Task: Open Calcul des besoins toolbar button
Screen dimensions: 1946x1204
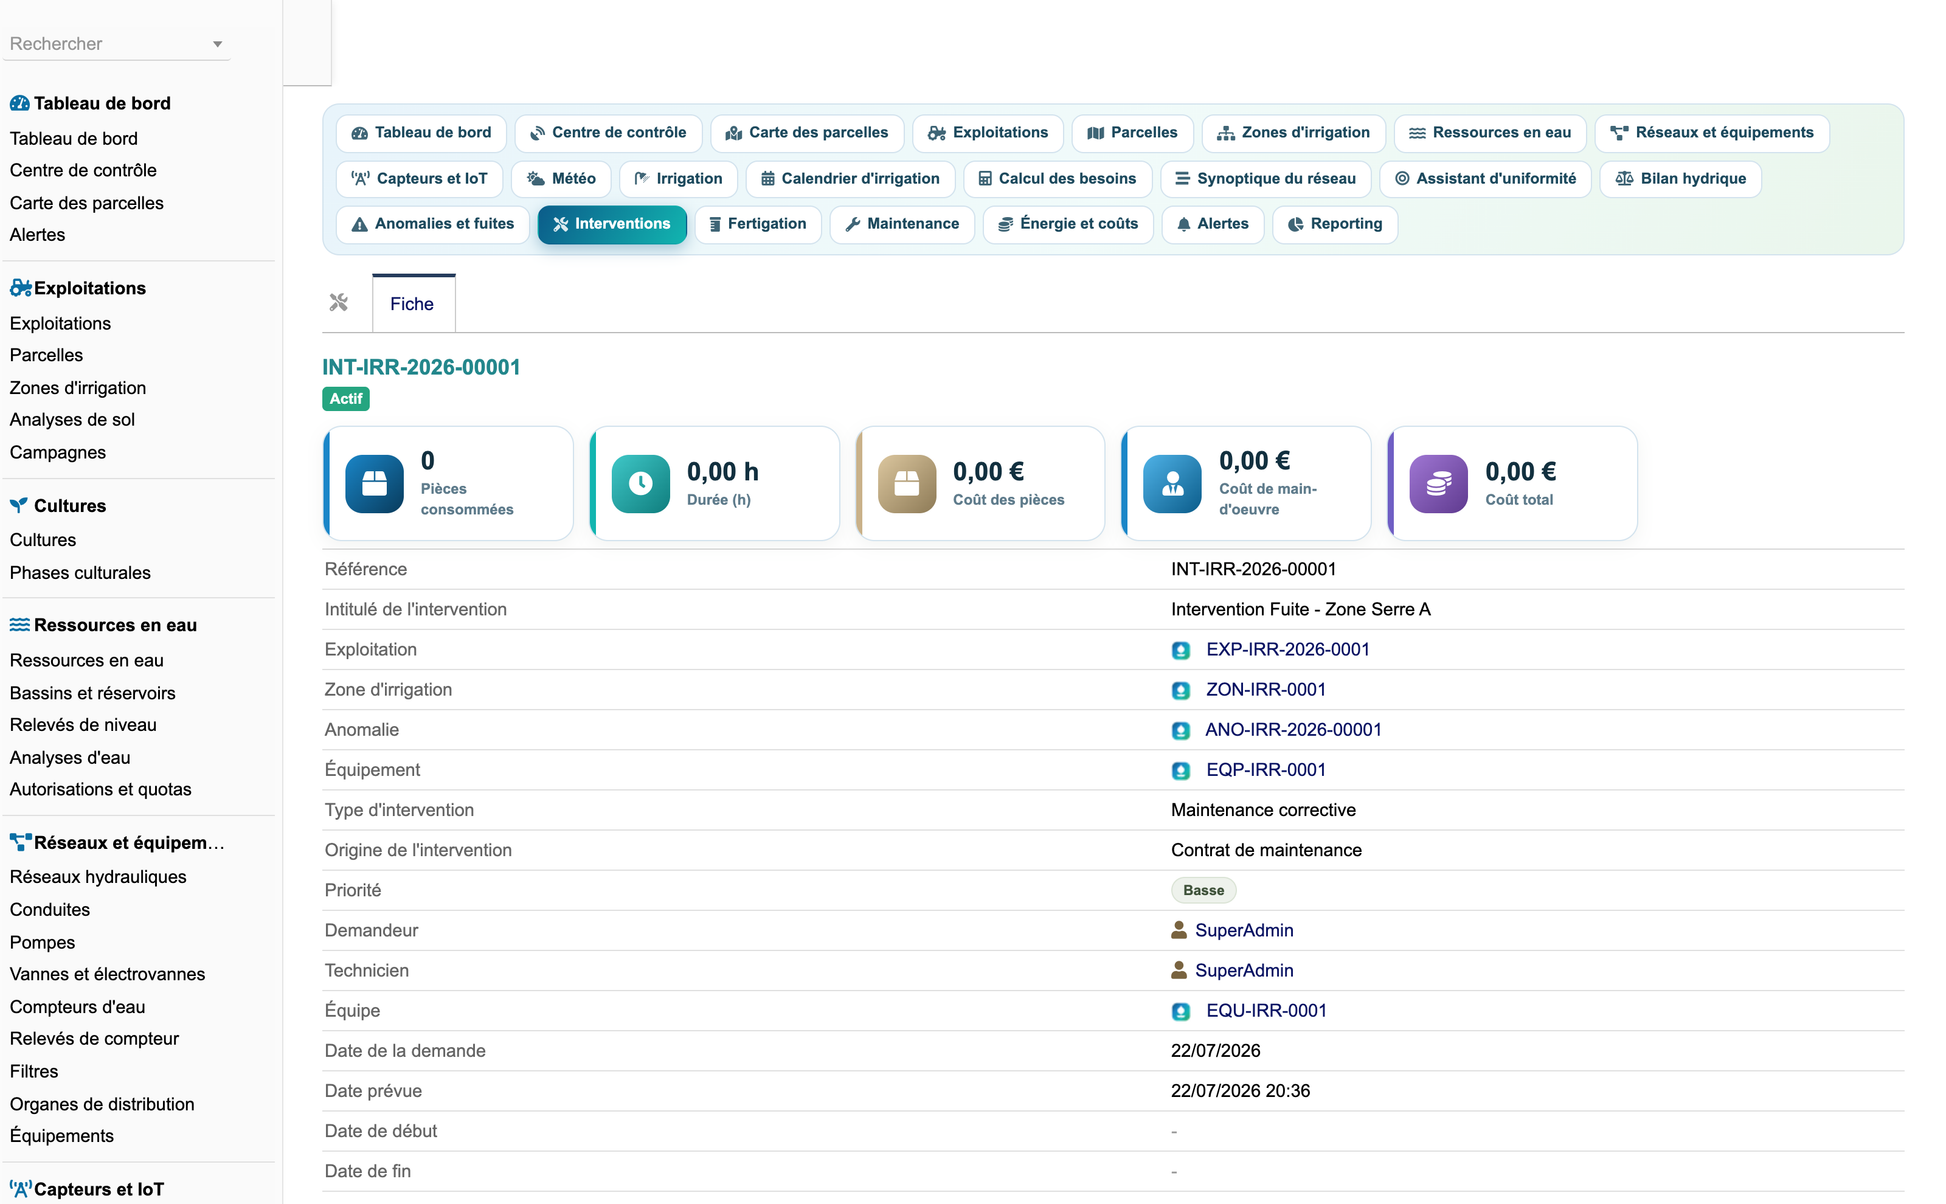Action: [x=1057, y=178]
